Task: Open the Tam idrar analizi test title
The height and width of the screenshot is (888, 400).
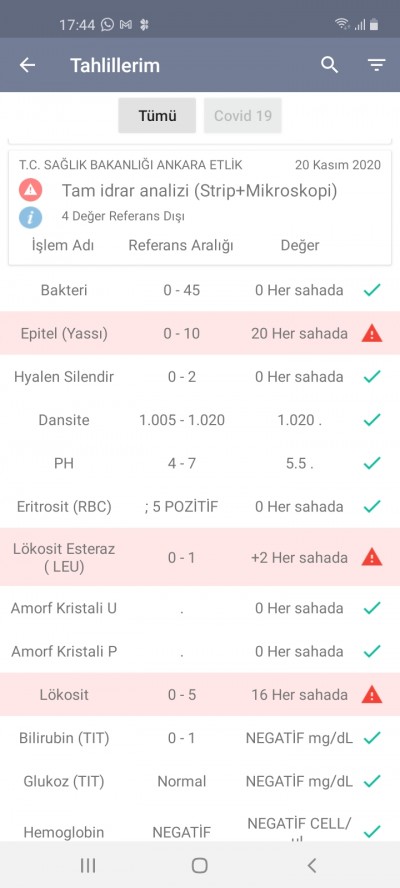Action: click(x=199, y=191)
